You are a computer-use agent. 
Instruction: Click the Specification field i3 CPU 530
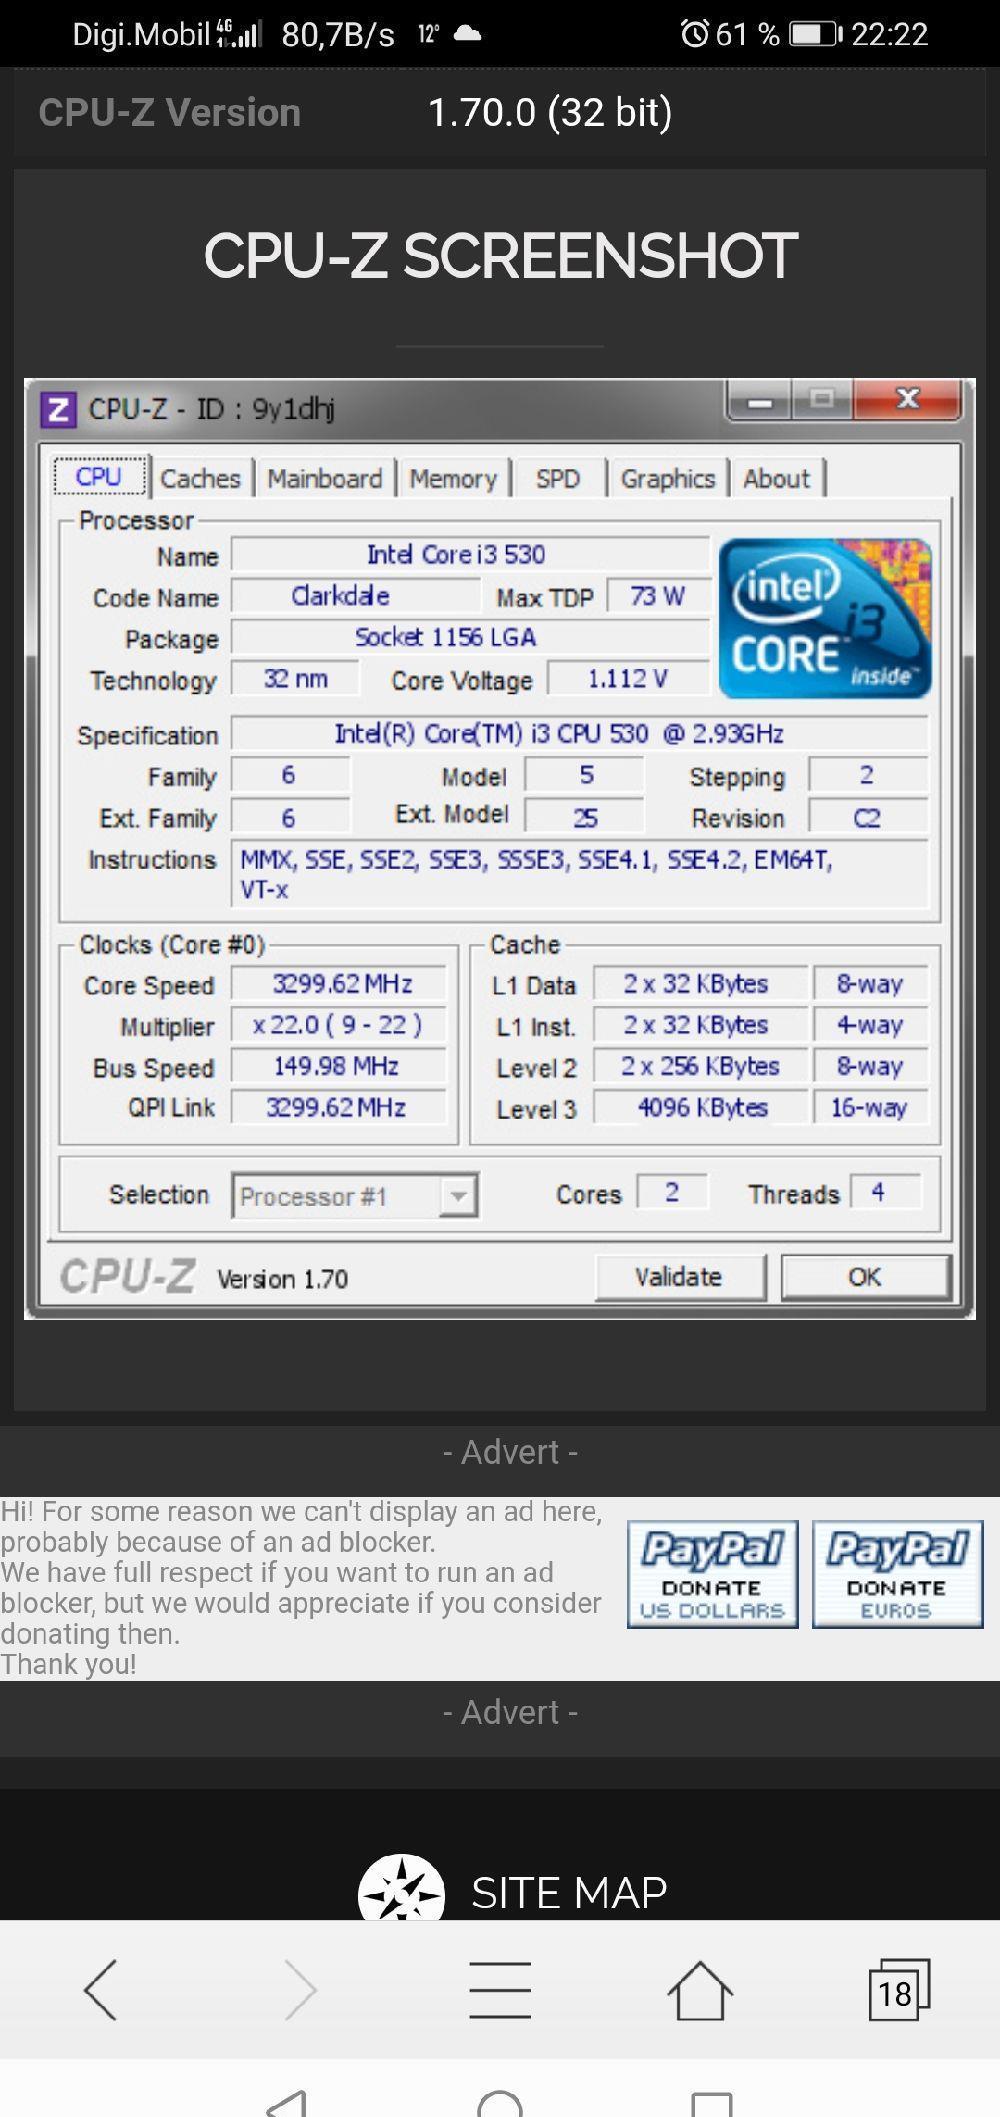coord(580,734)
